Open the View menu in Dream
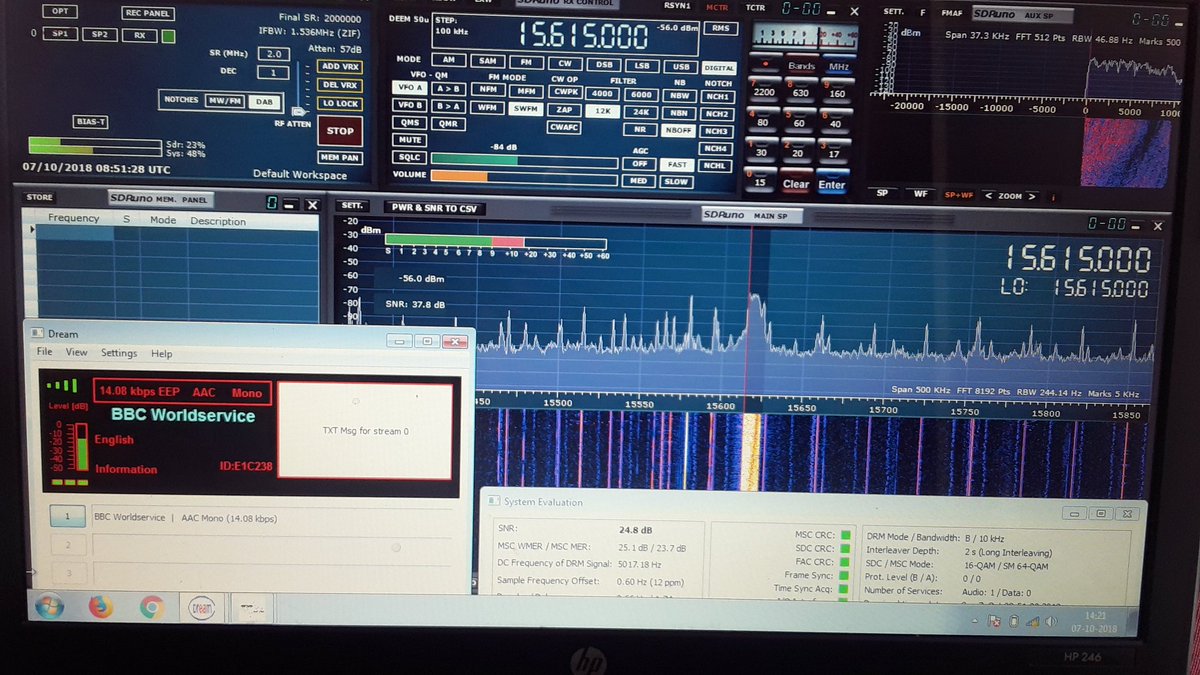Viewport: 1200px width, 675px height. click(77, 353)
